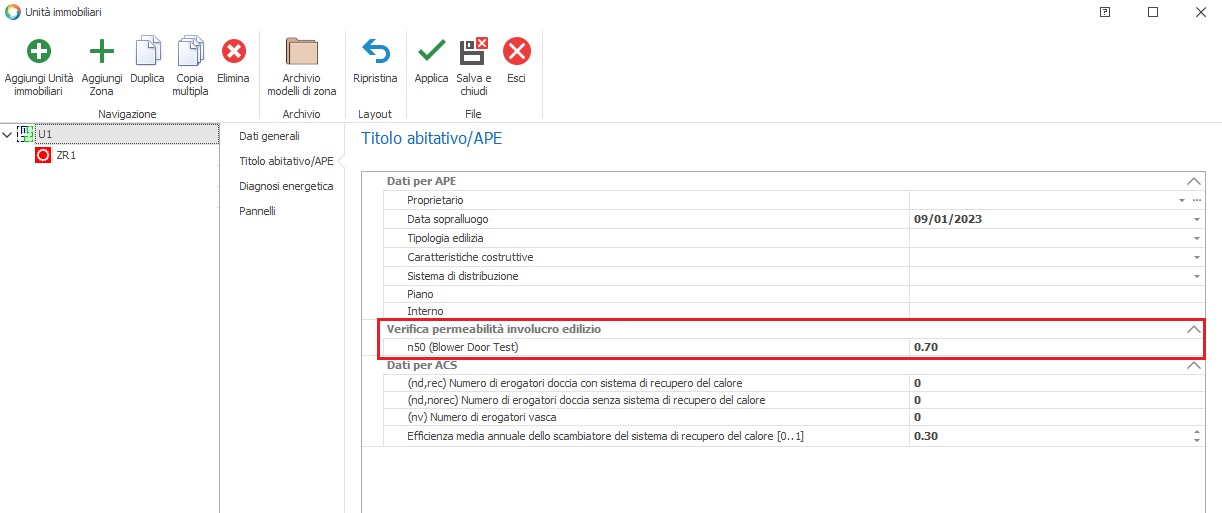Collapse the Dati per APE section

(x=1192, y=181)
